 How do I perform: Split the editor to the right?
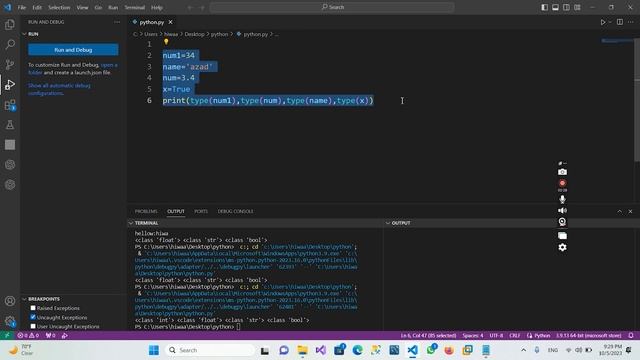[x=620, y=22]
